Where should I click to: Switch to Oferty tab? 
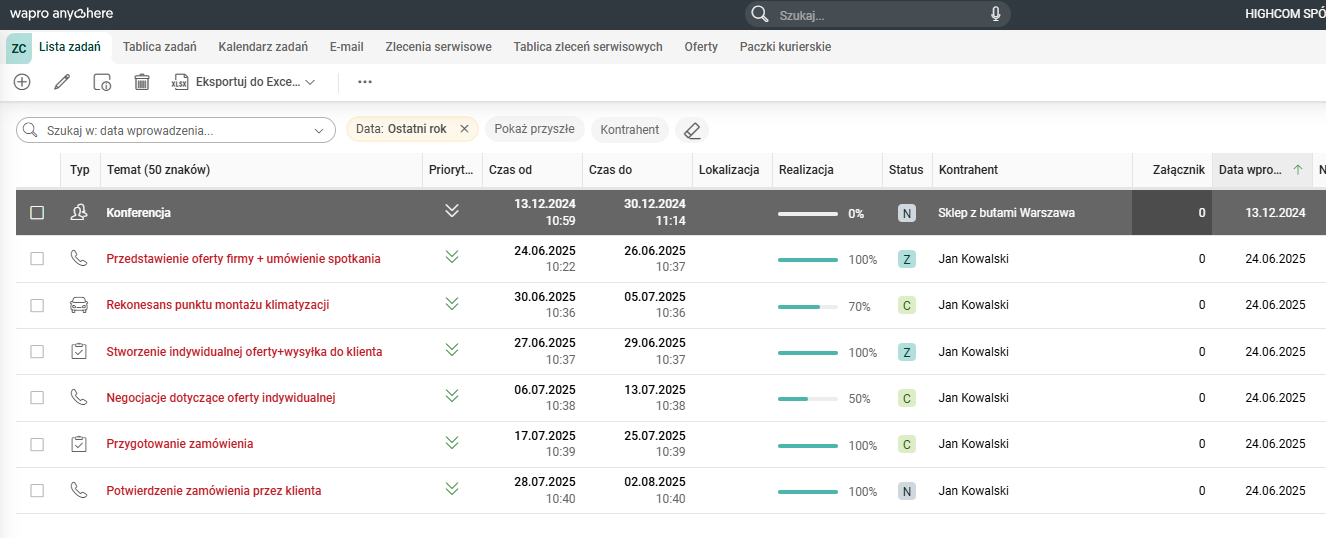[x=701, y=47]
